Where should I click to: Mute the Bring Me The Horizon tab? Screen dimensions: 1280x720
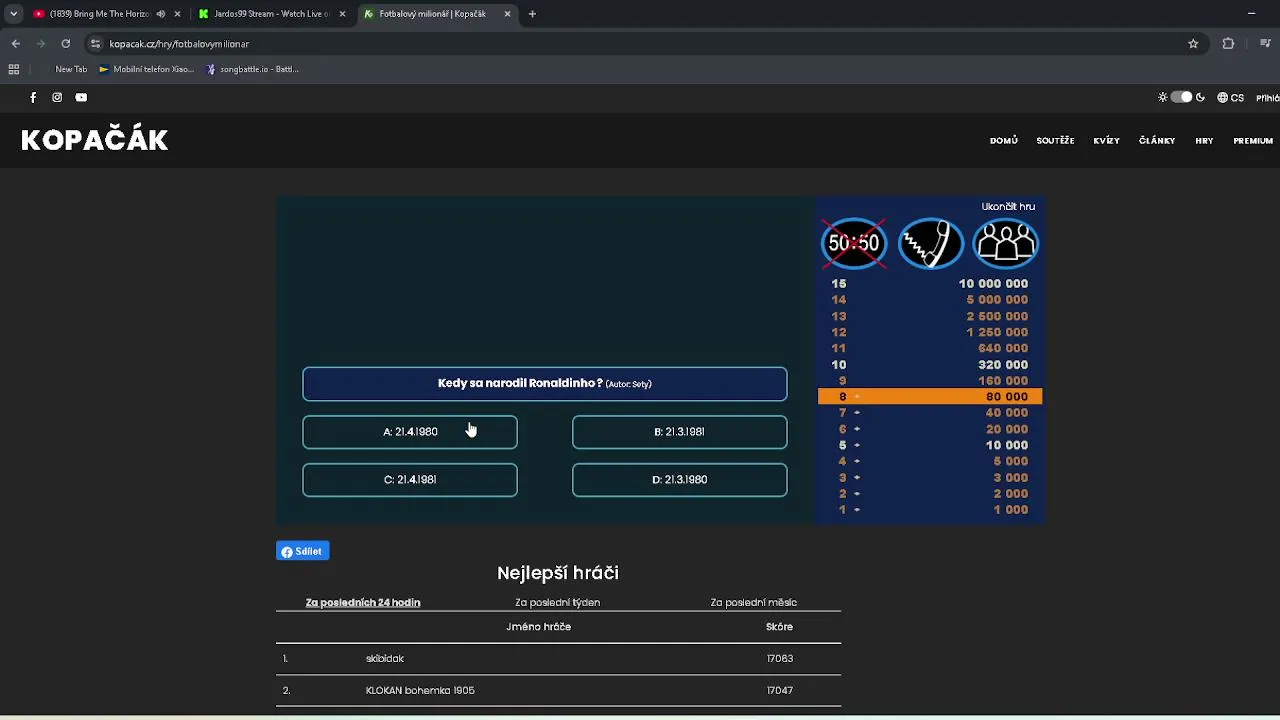click(x=160, y=14)
